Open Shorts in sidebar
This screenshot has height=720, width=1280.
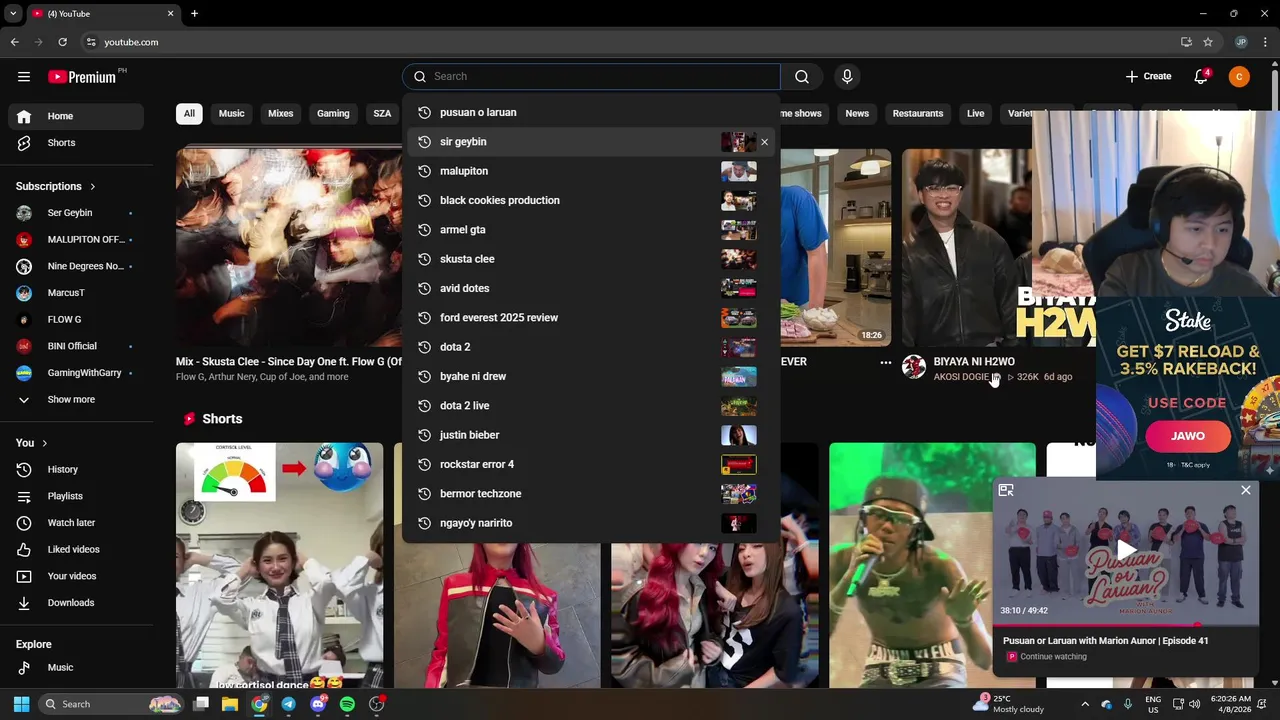pyautogui.click(x=76, y=143)
